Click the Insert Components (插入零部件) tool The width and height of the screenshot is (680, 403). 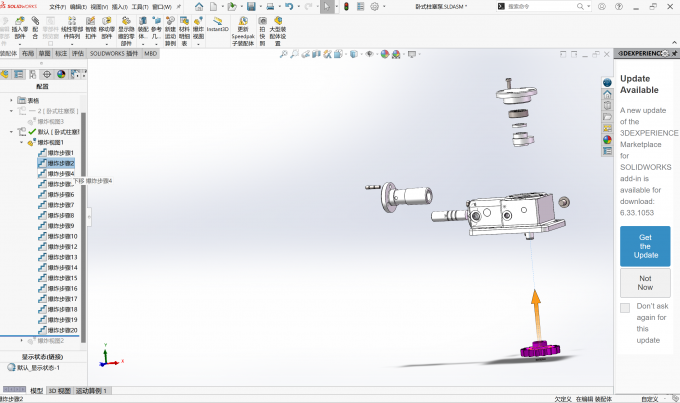click(20, 29)
